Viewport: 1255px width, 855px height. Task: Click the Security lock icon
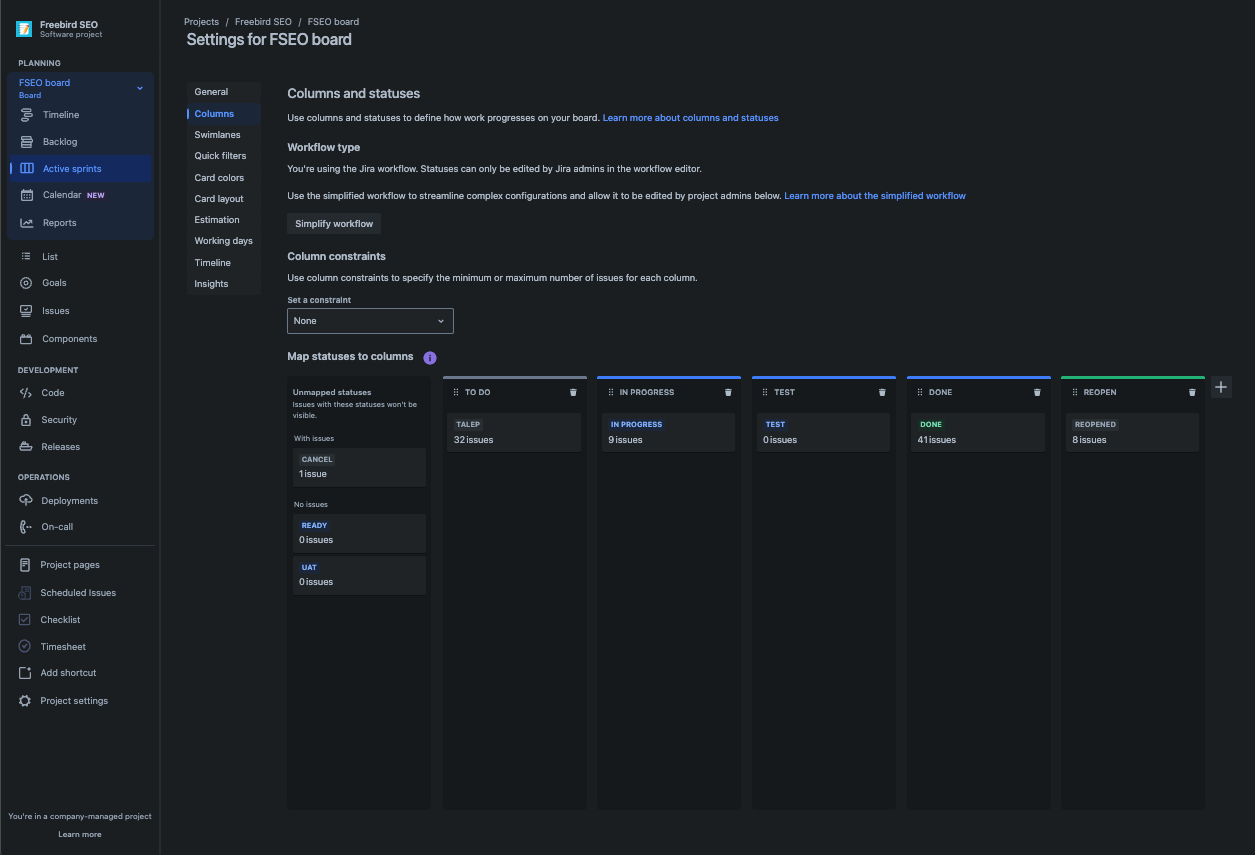pos(26,420)
